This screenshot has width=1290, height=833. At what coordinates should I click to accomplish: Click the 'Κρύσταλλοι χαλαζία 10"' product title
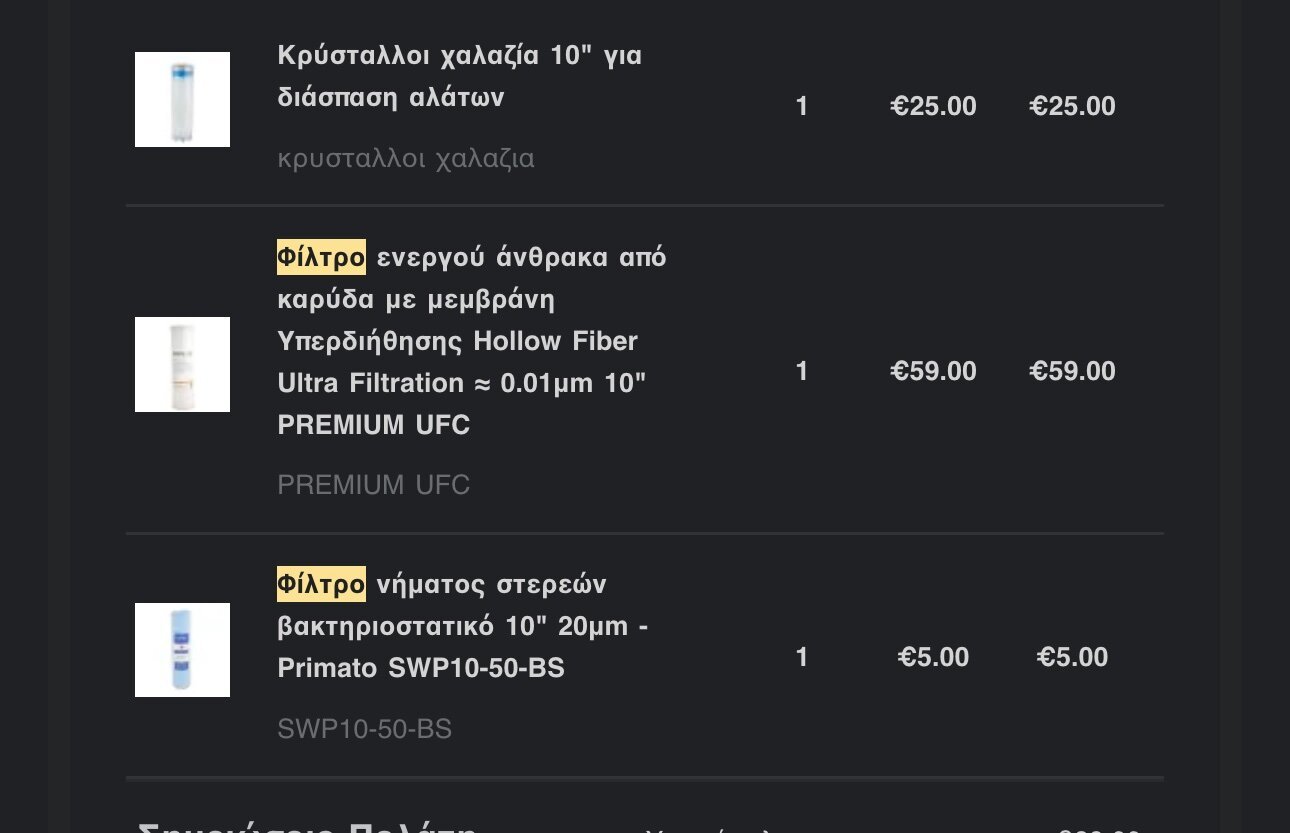[460, 76]
